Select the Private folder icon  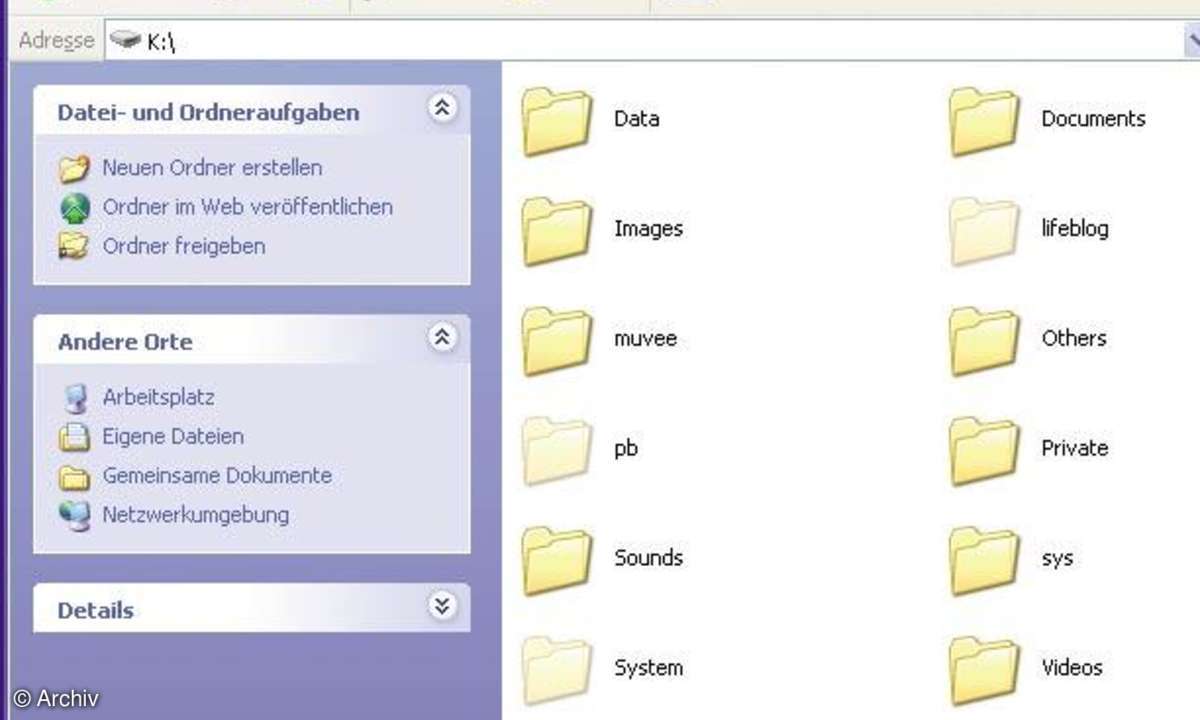(985, 451)
